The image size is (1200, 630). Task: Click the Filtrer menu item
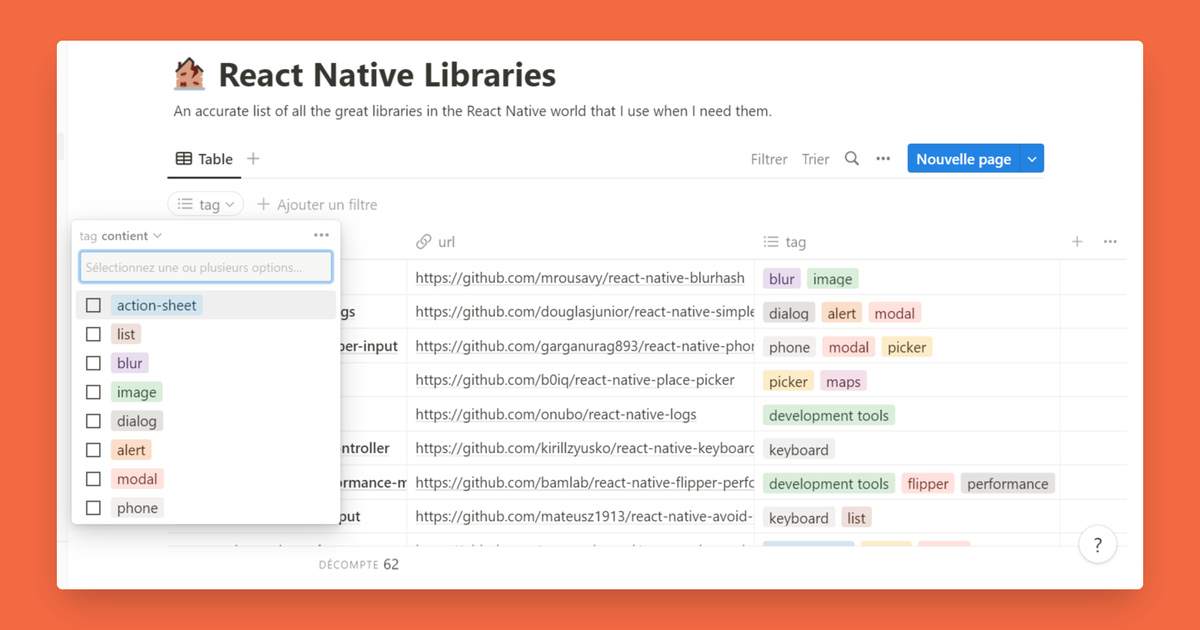click(x=769, y=159)
